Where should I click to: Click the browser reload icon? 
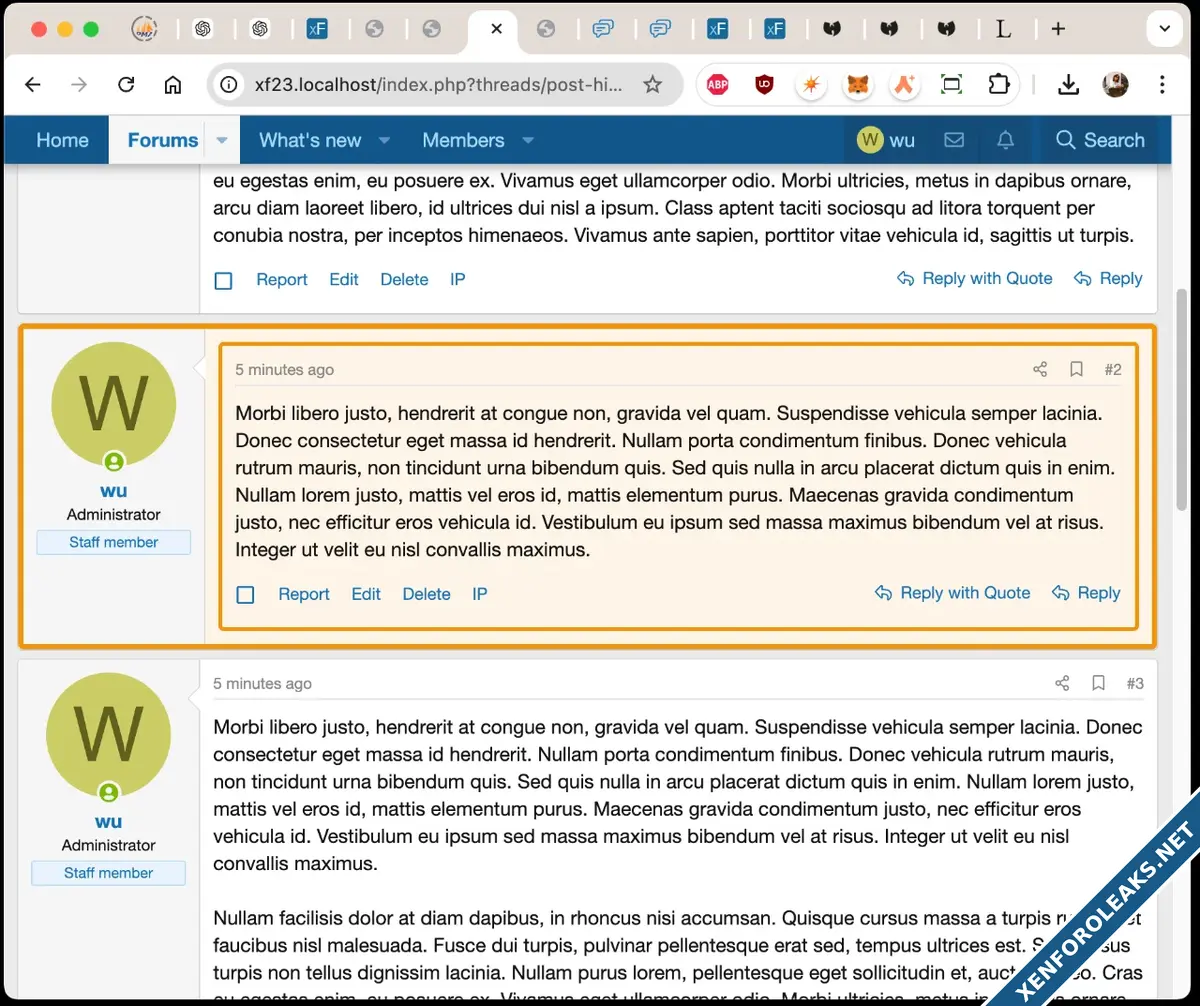coord(126,85)
